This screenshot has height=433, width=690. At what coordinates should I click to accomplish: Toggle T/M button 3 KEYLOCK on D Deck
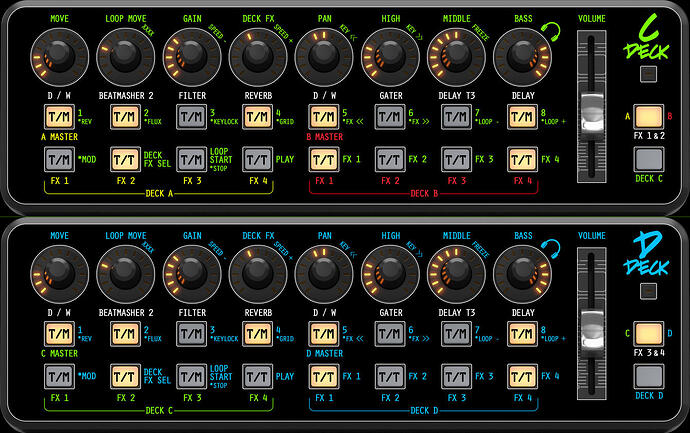192,334
